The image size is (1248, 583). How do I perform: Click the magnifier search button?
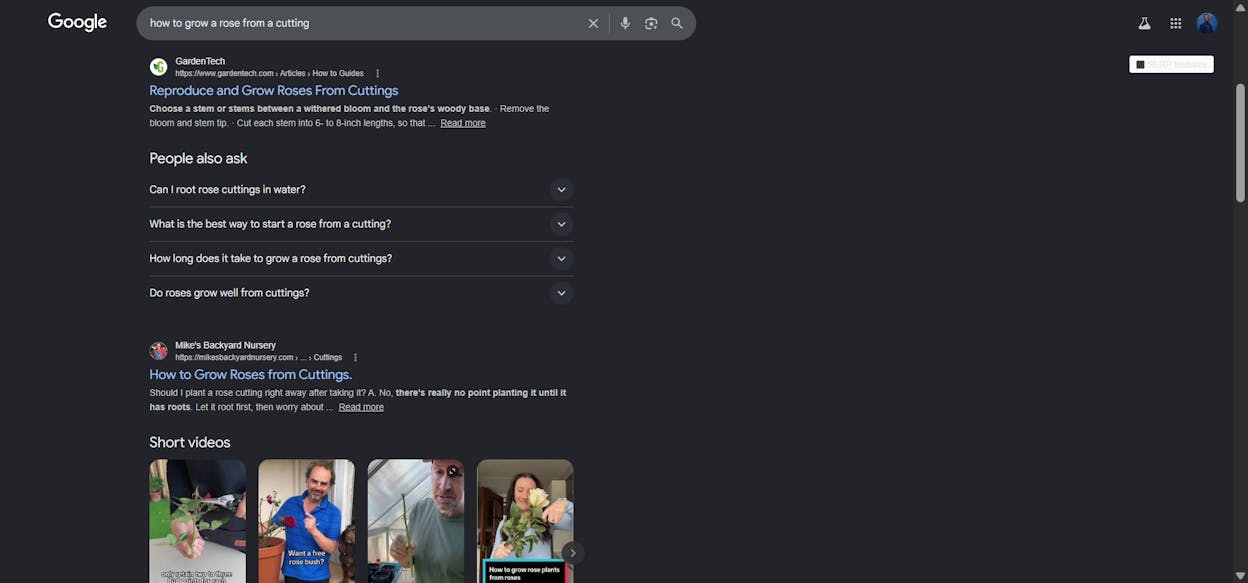[x=677, y=23]
